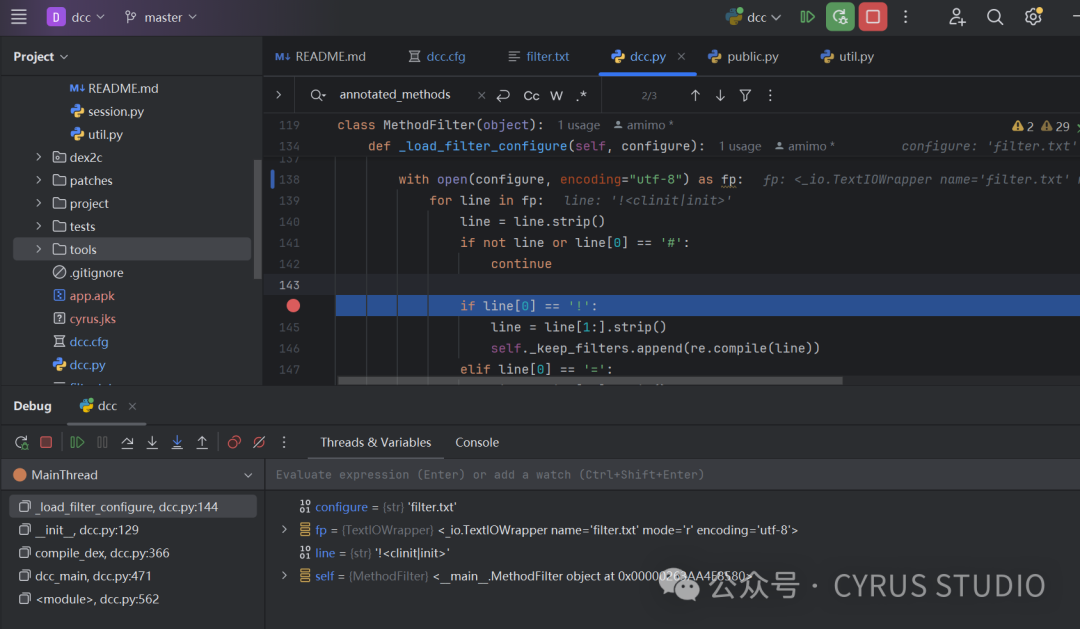Image resolution: width=1080 pixels, height=629 pixels.
Task: Click Step Into debug icon
Action: pyautogui.click(x=152, y=442)
